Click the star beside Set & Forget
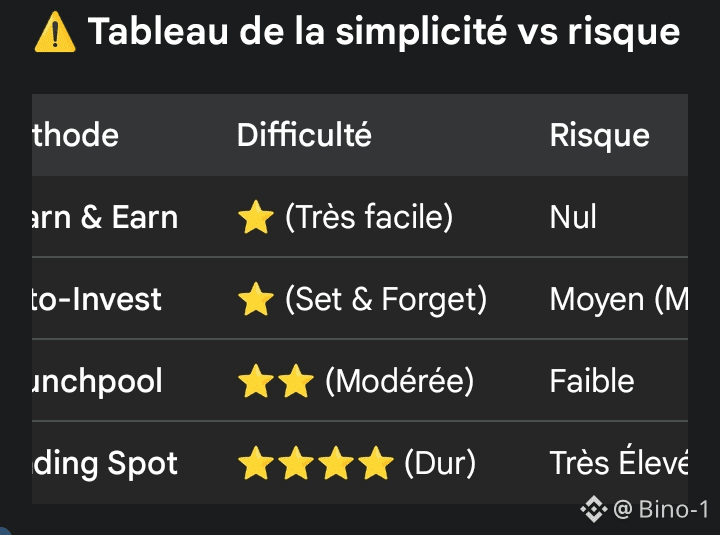The width and height of the screenshot is (720, 535). click(x=256, y=299)
